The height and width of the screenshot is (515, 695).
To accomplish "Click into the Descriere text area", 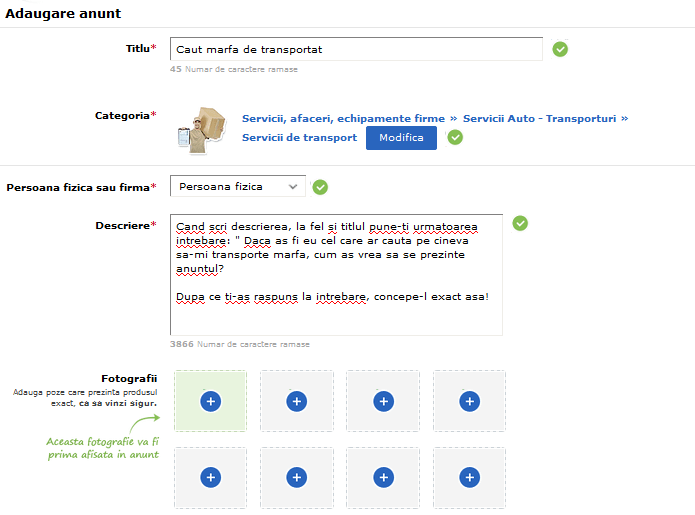I will point(336,275).
